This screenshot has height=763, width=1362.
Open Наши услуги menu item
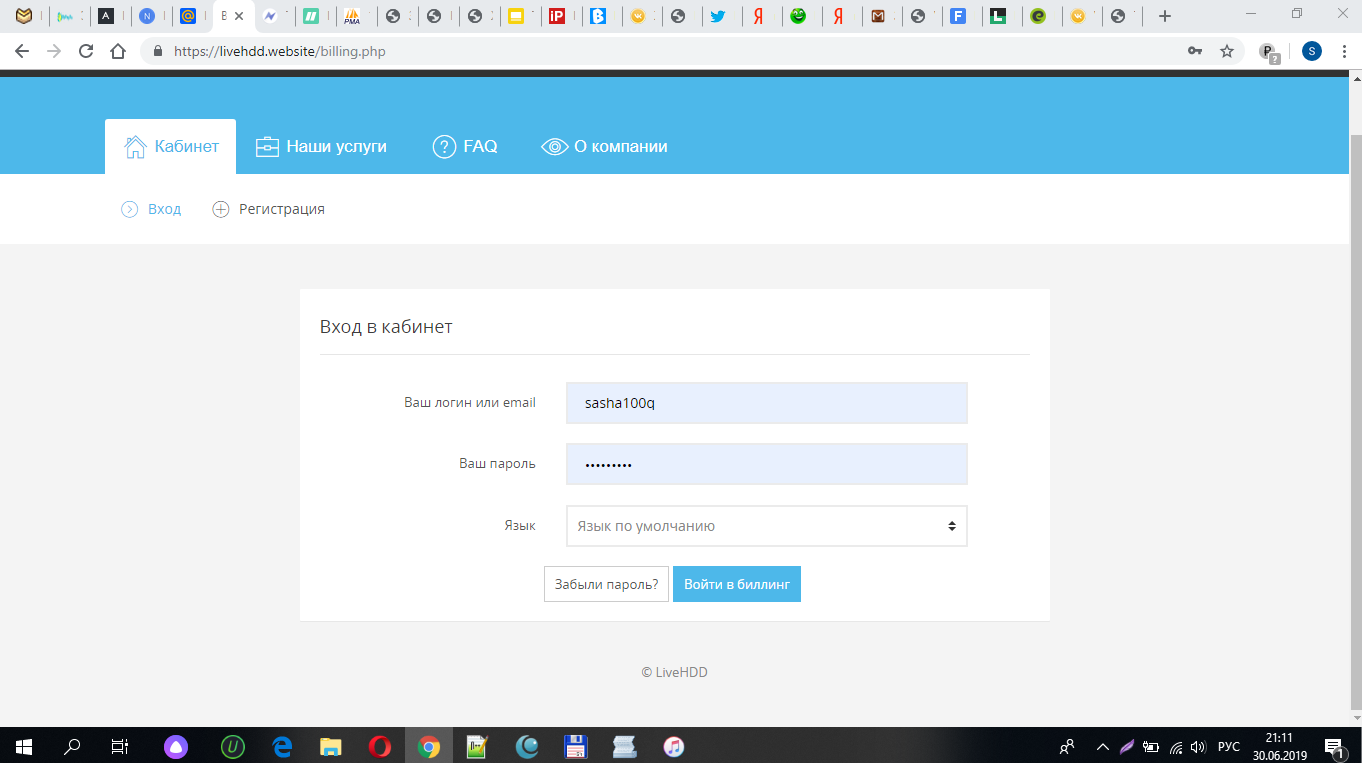point(336,147)
